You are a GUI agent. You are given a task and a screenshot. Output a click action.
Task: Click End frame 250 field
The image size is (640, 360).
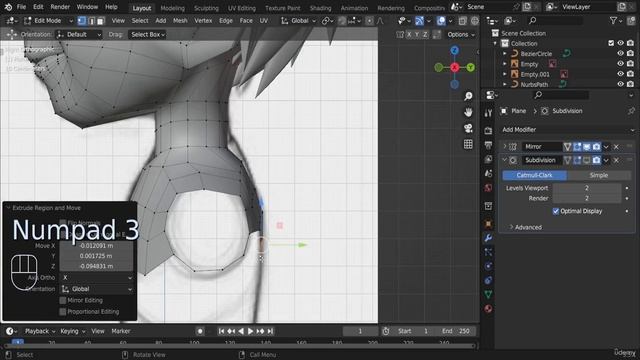(456, 331)
